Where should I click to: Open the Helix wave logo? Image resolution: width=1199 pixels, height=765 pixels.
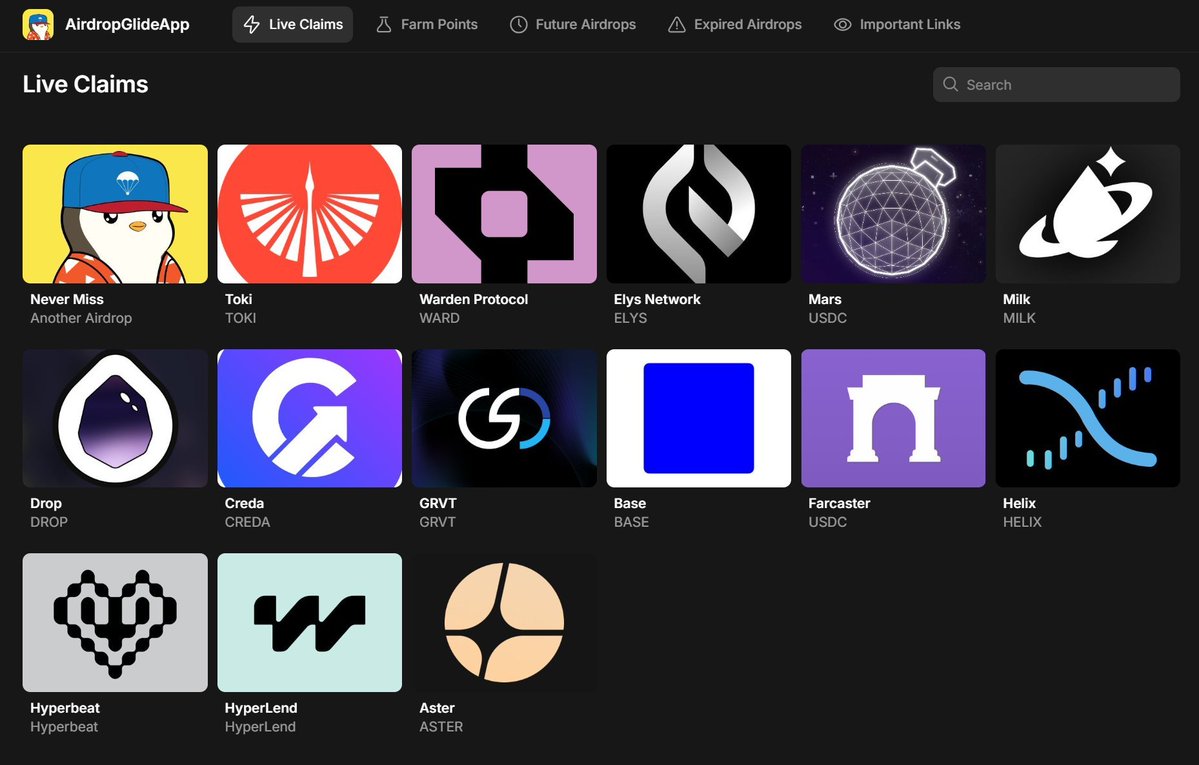1087,418
